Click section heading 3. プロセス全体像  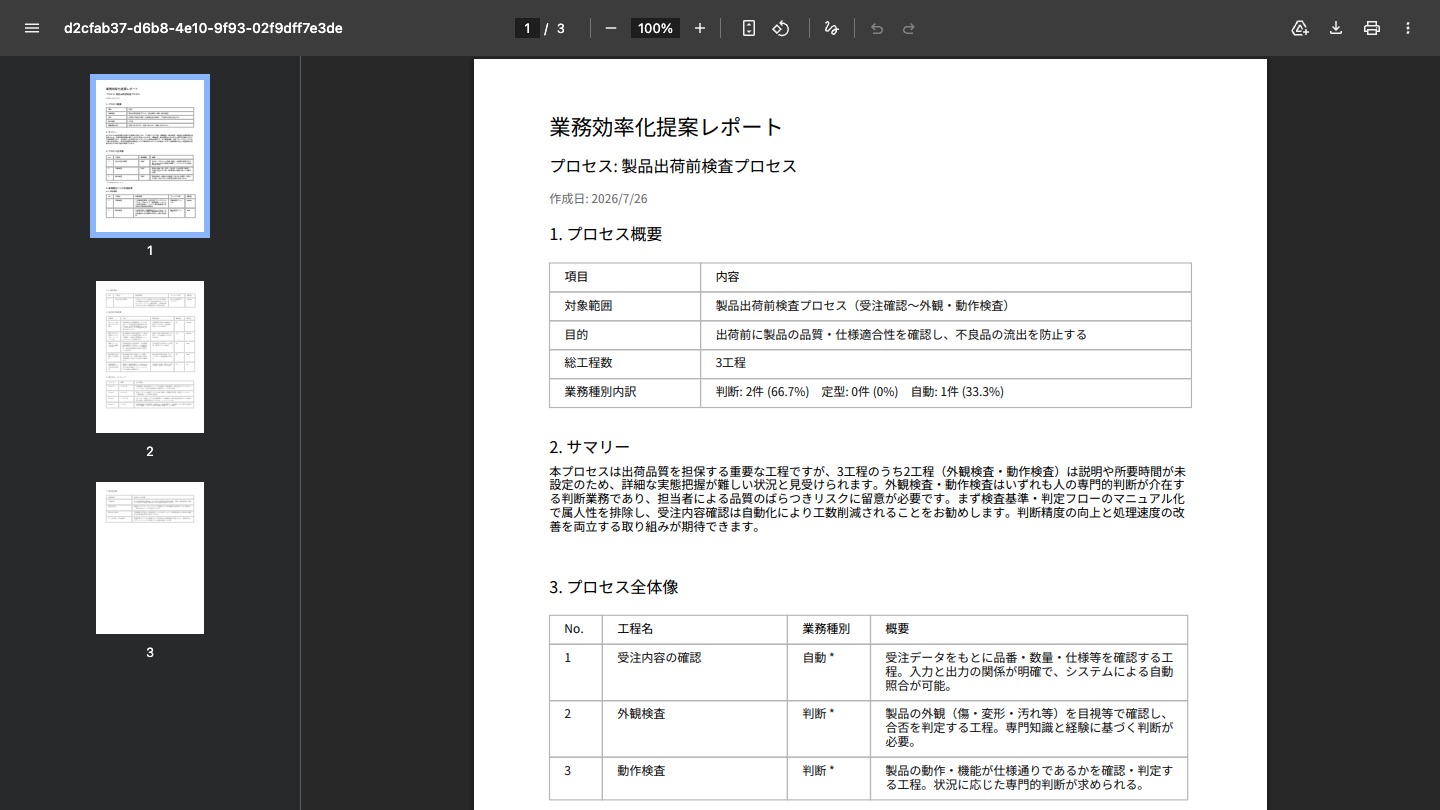click(614, 587)
